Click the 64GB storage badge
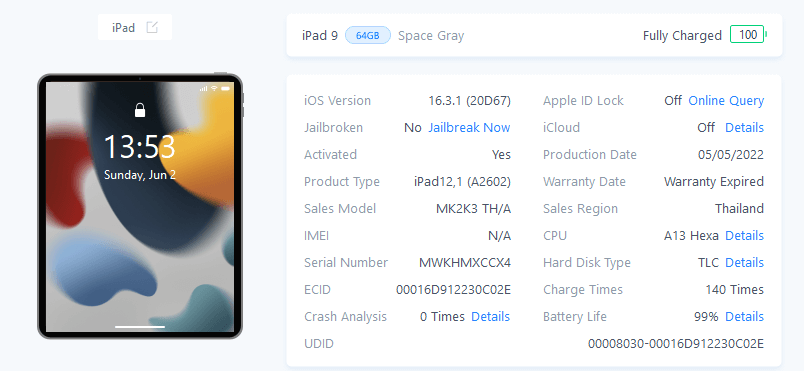804x371 pixels. click(368, 35)
